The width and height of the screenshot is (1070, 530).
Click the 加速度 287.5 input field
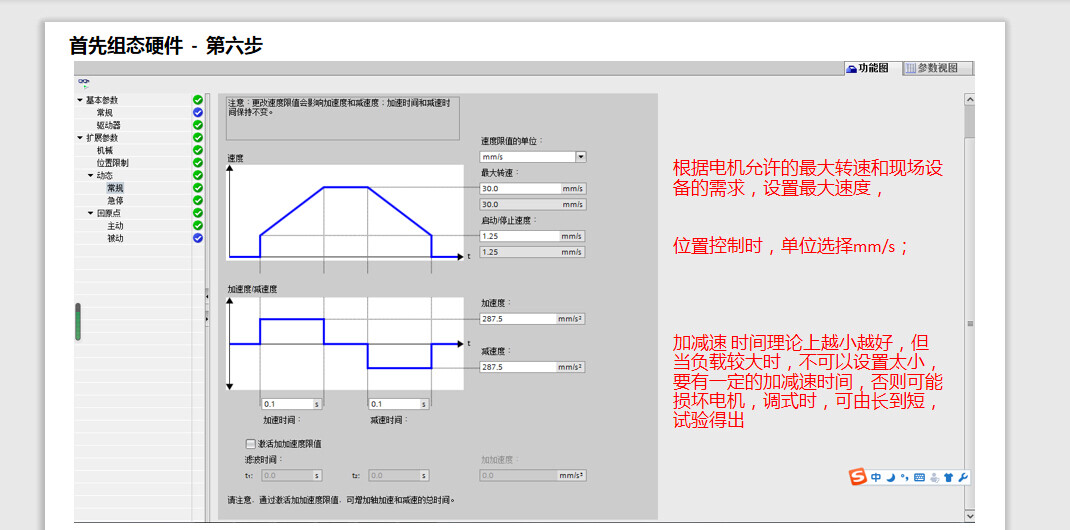pos(532,319)
